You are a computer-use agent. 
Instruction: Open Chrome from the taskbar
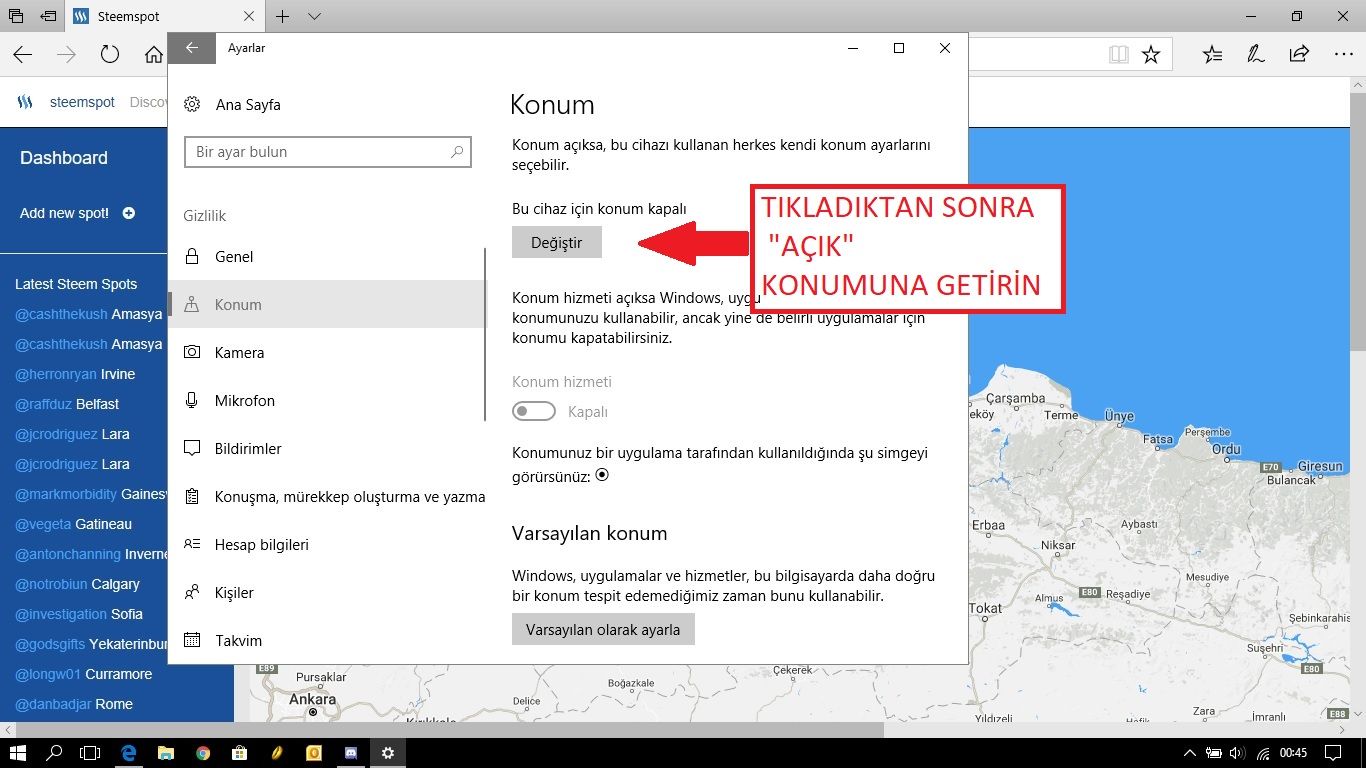point(203,752)
